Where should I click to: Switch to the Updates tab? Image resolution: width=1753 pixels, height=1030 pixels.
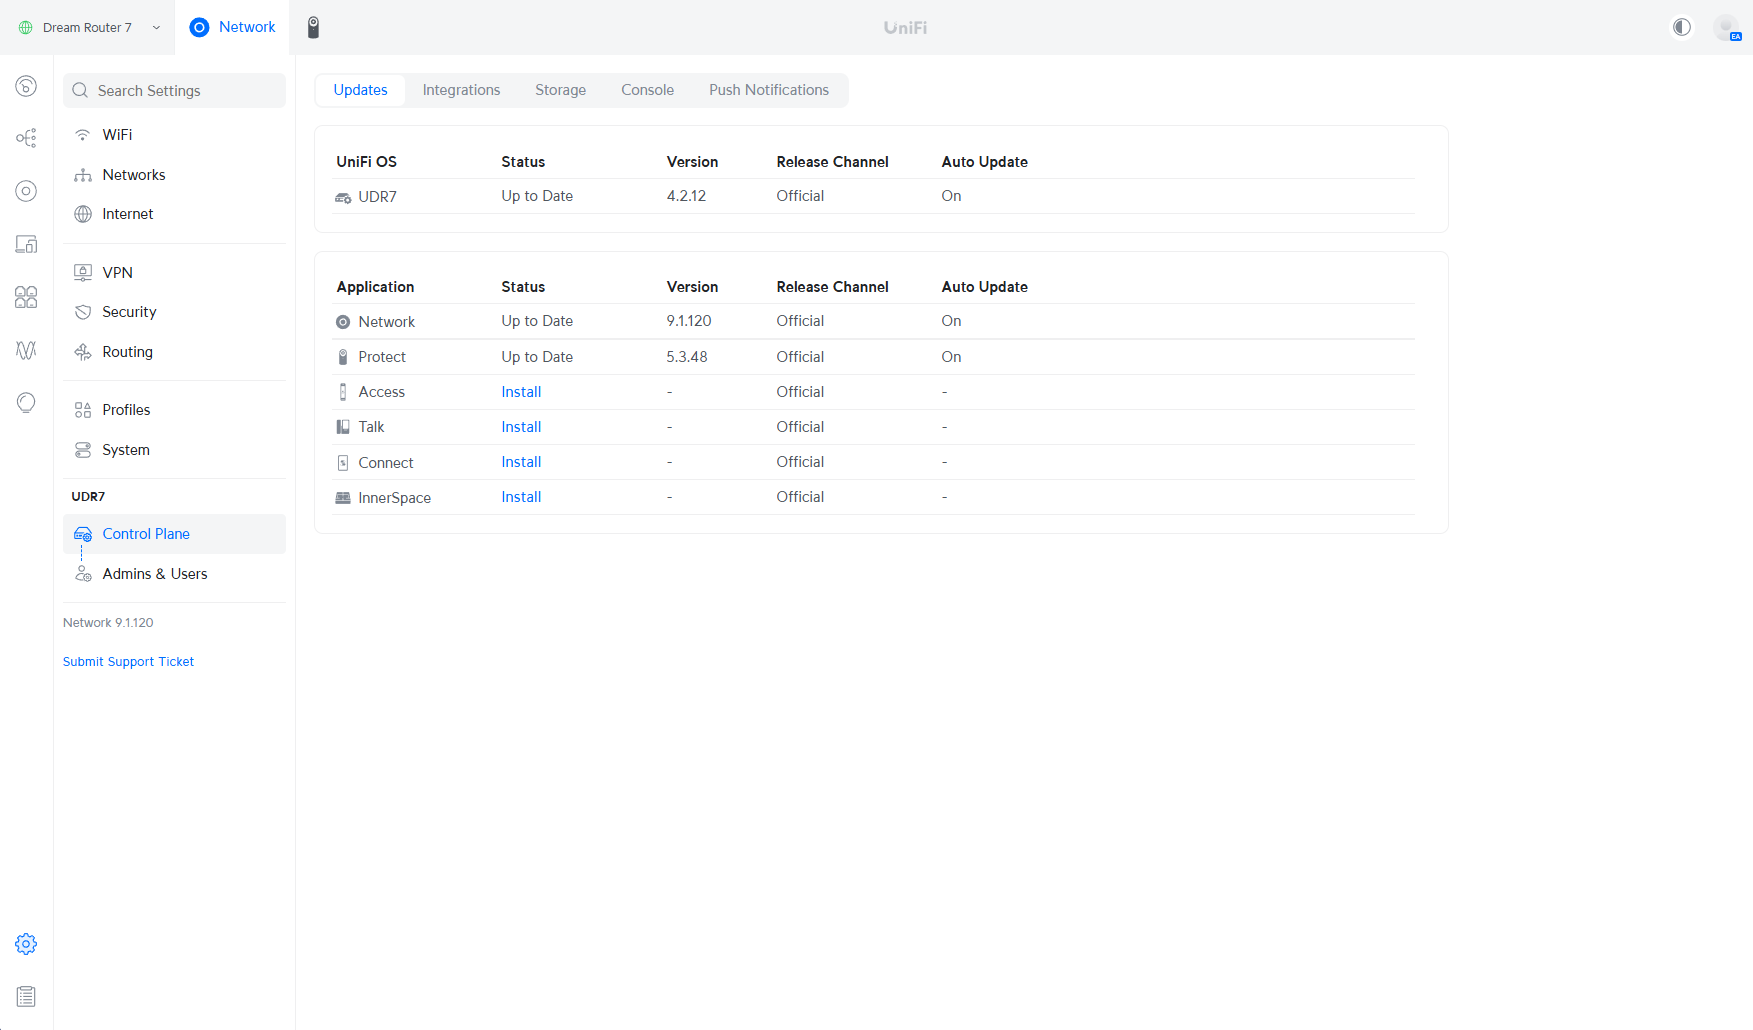point(360,90)
